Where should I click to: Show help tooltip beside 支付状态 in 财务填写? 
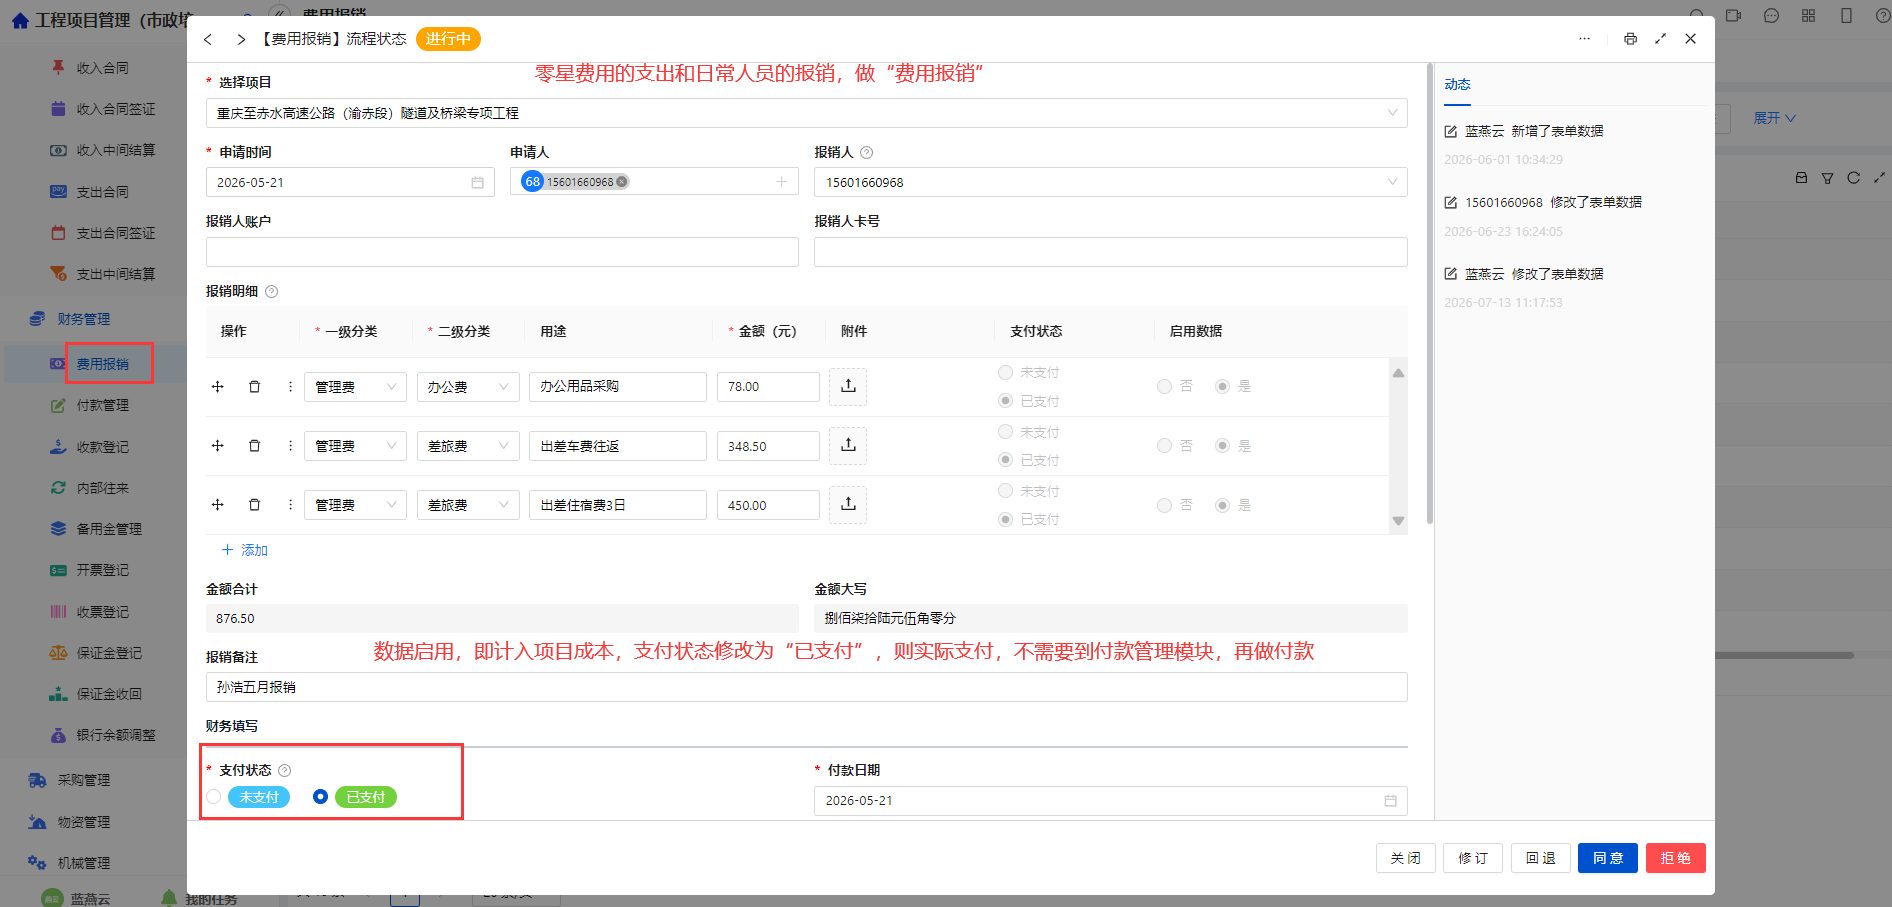click(285, 771)
